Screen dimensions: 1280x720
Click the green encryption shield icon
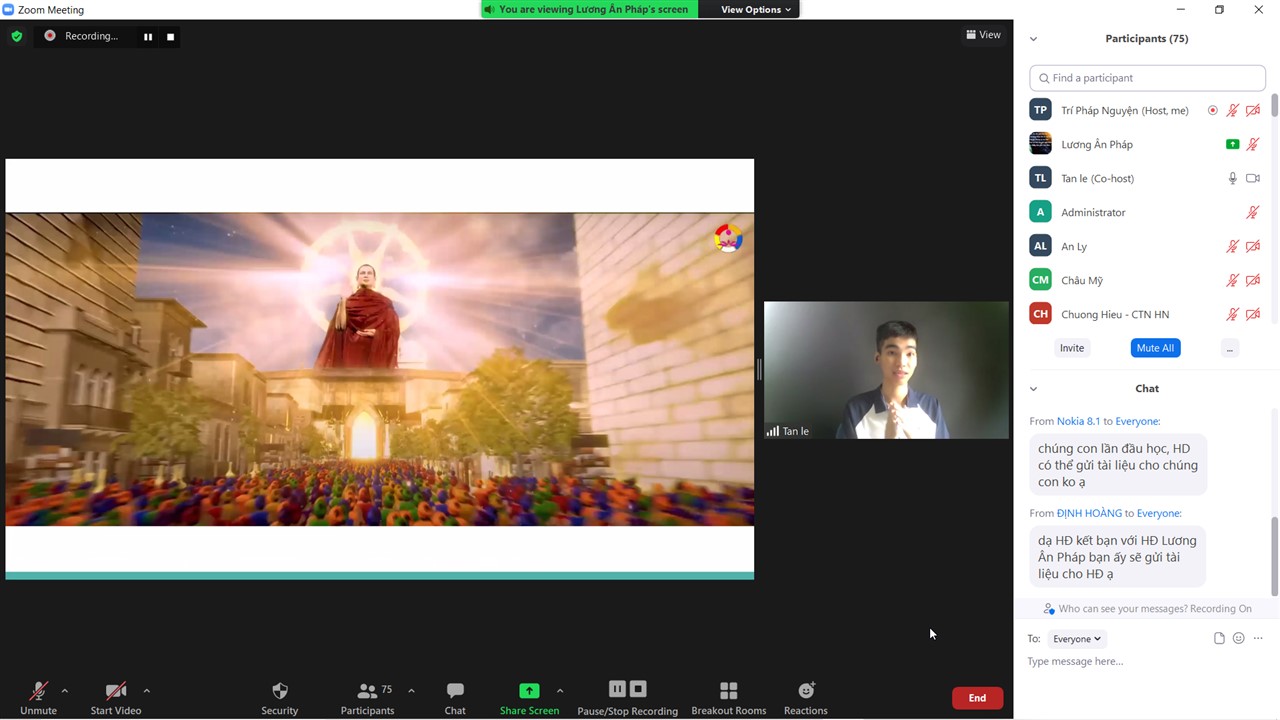click(x=17, y=36)
